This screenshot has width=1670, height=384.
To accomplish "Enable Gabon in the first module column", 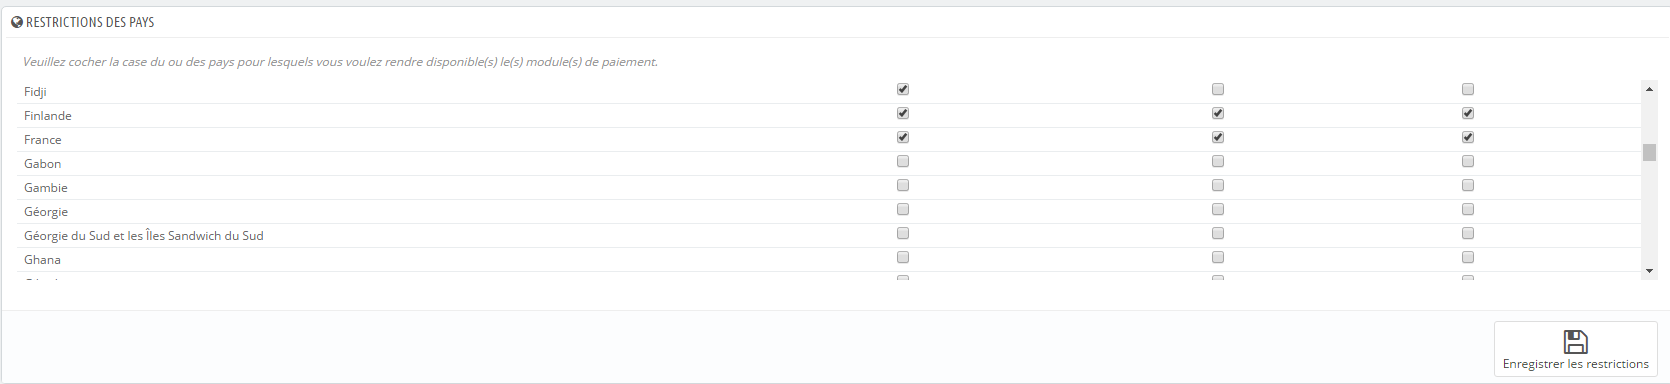I will (903, 161).
